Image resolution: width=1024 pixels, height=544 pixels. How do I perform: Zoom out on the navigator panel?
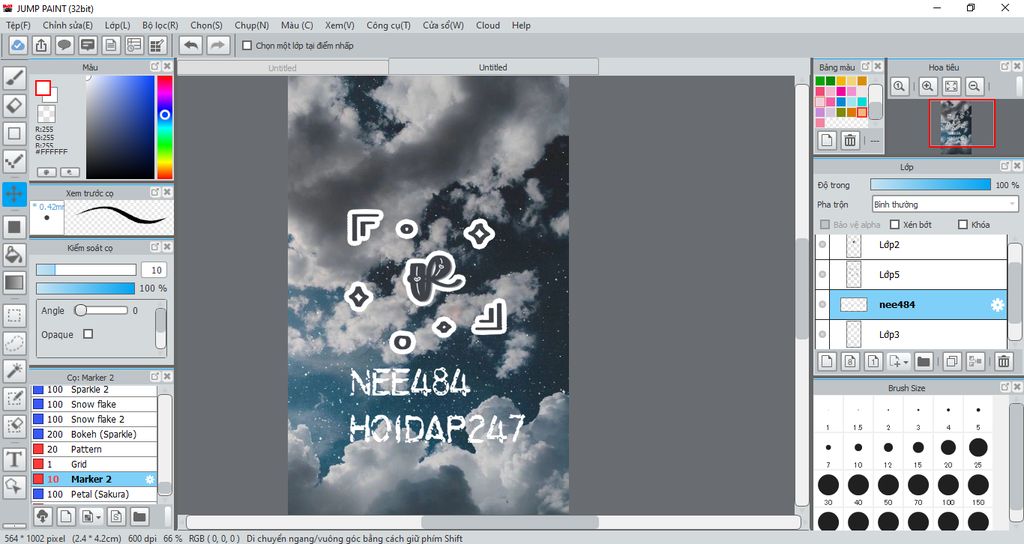[974, 86]
